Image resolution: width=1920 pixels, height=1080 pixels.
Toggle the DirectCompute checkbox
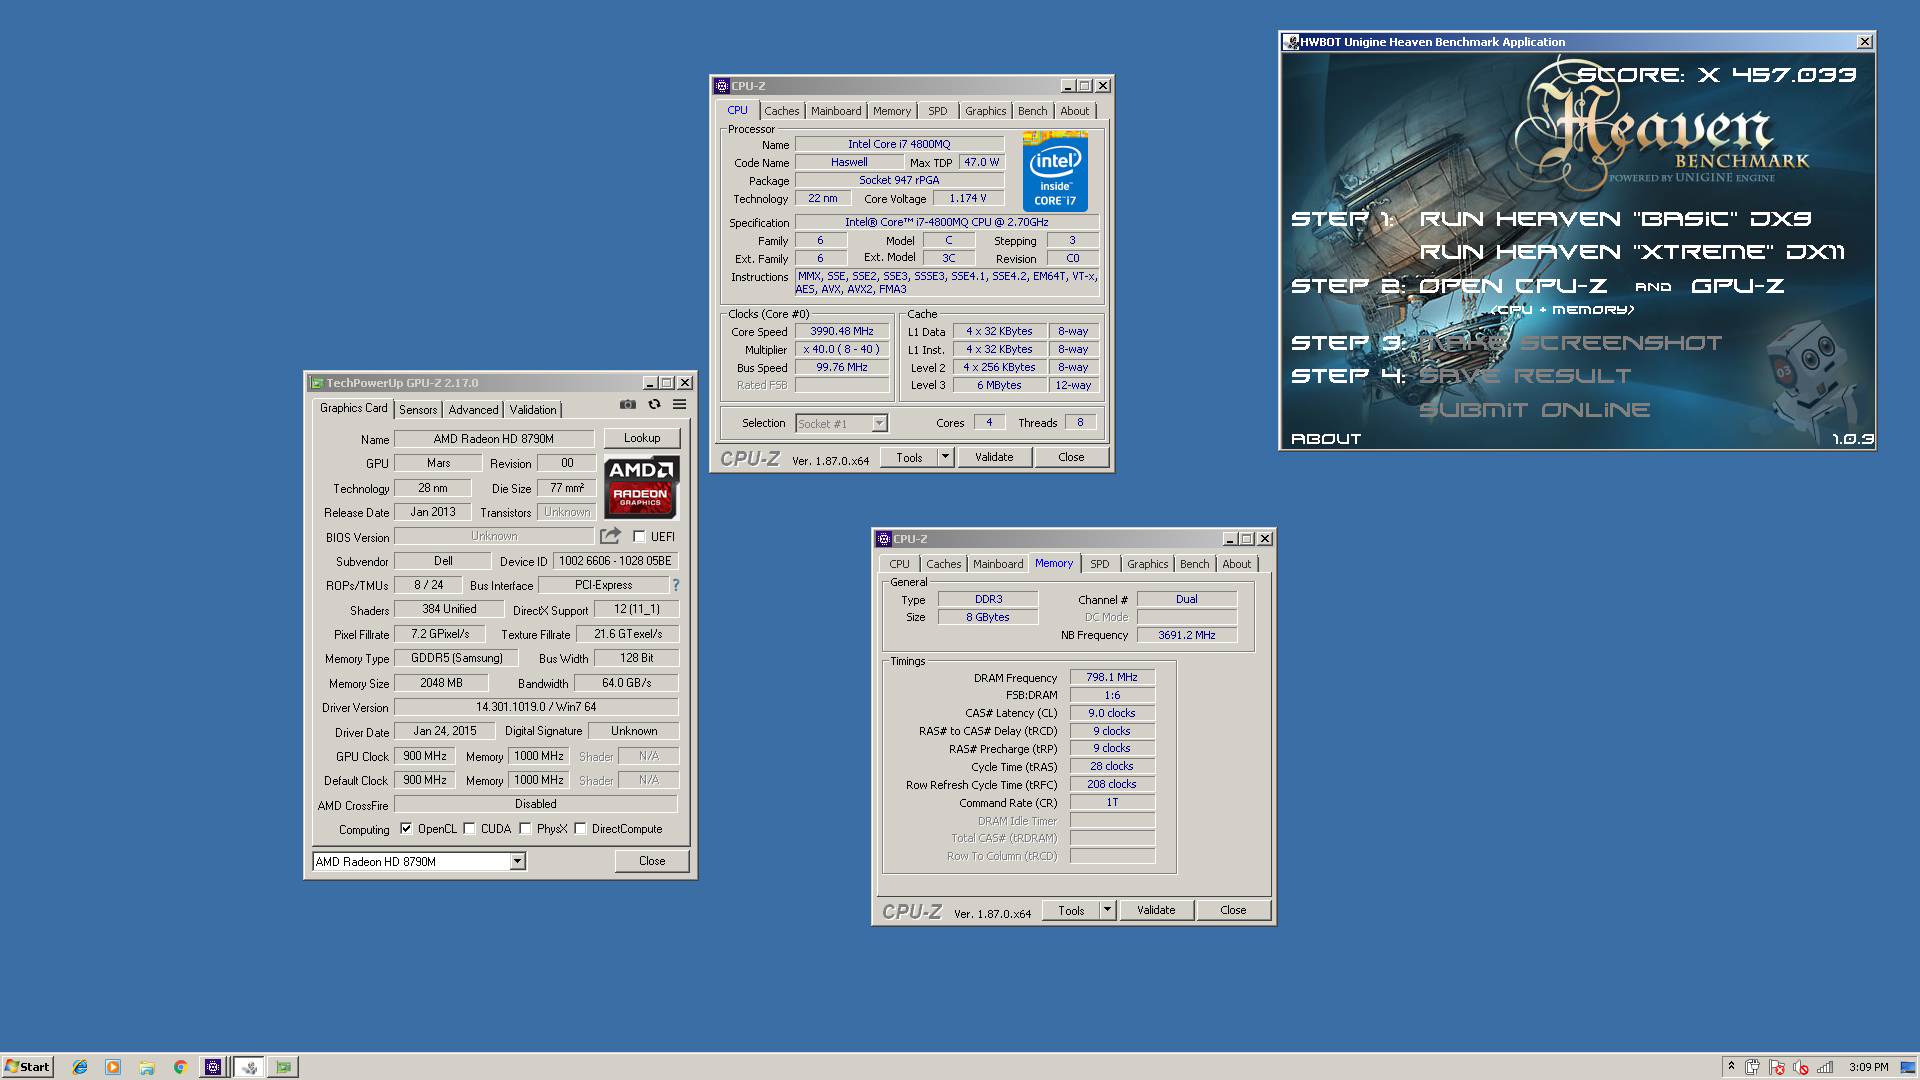point(580,829)
